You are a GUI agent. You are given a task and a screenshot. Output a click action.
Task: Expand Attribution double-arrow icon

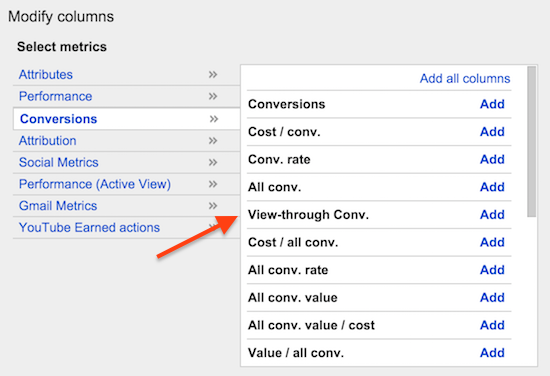click(213, 141)
